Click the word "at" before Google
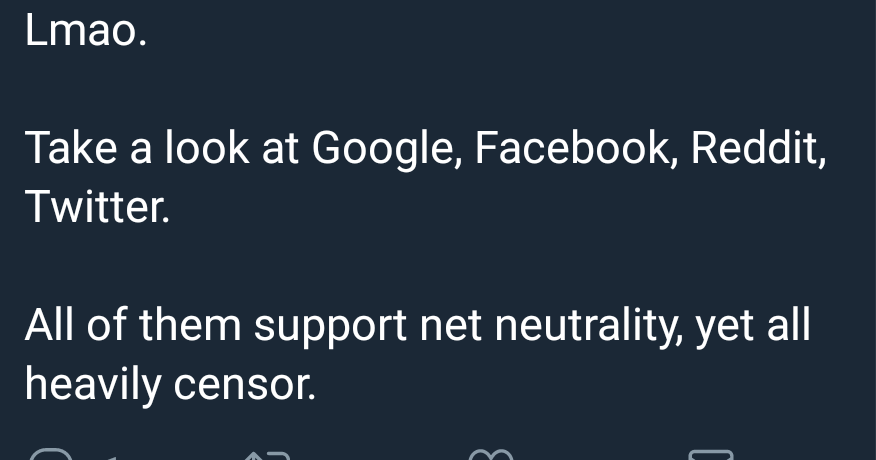This screenshot has height=460, width=876. tap(280, 150)
